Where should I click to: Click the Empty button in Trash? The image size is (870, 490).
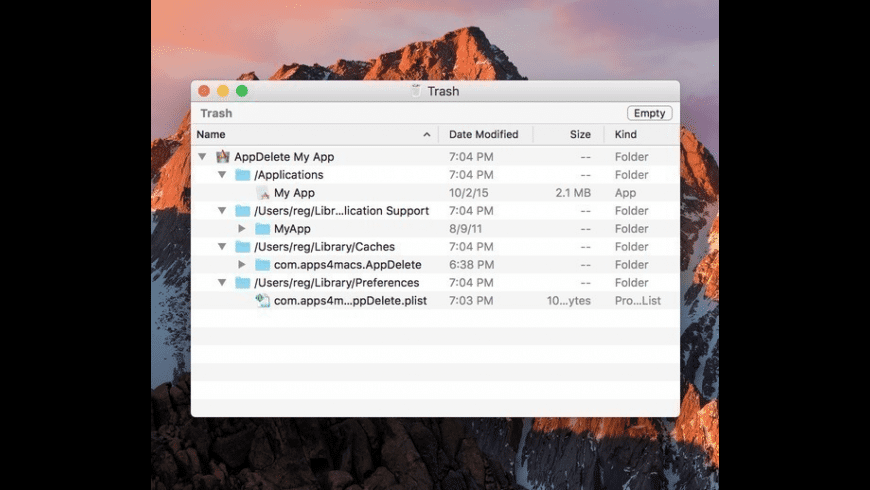tap(649, 113)
